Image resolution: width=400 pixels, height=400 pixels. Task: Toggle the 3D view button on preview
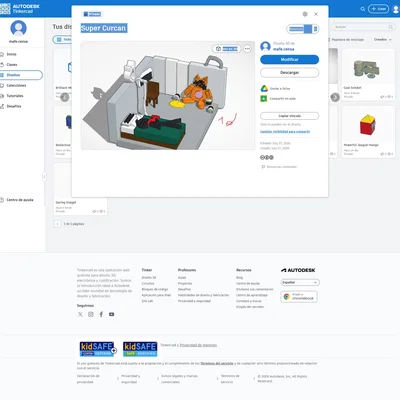[x=227, y=49]
